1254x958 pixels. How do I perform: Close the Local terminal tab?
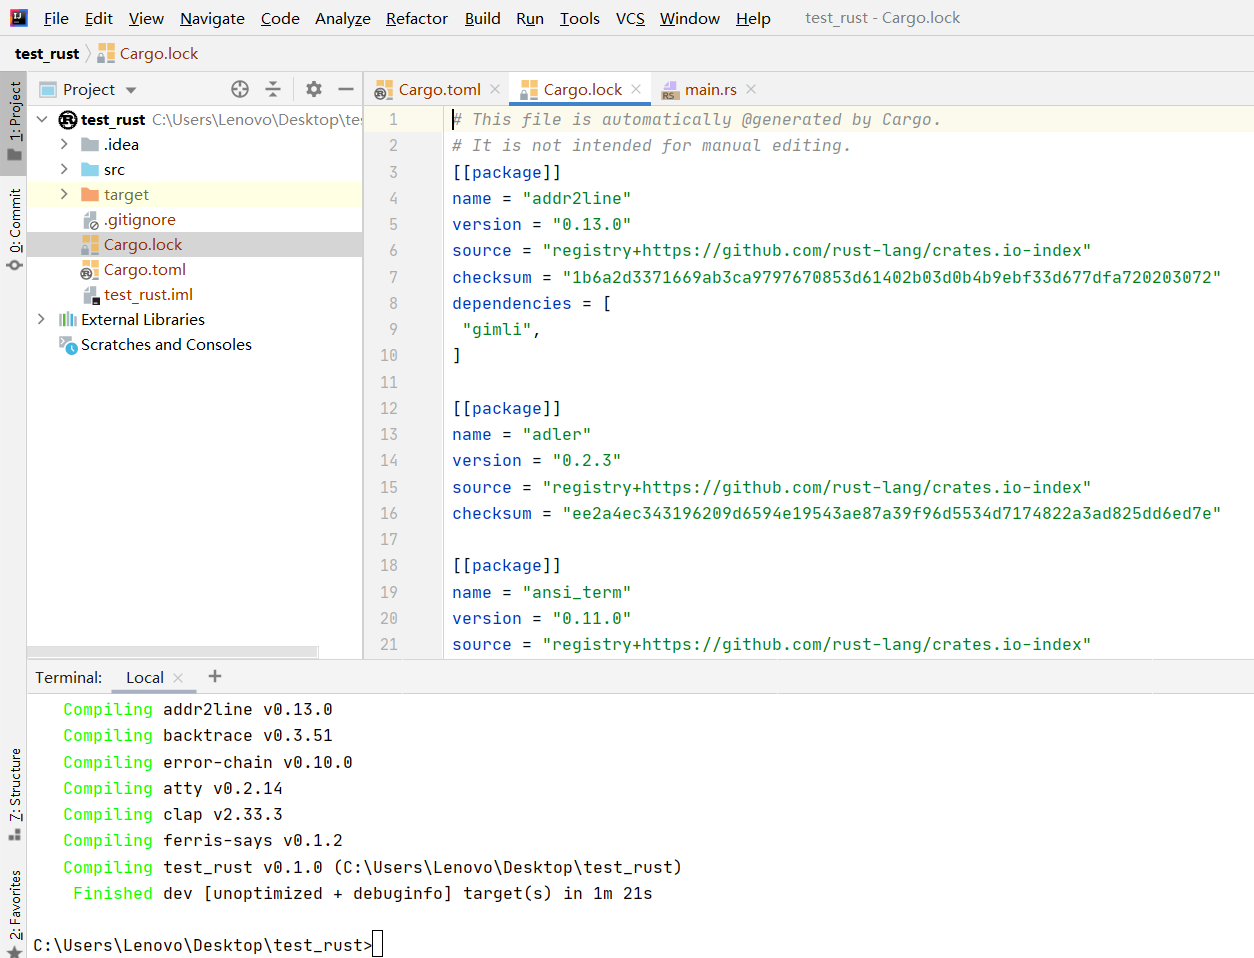178,677
